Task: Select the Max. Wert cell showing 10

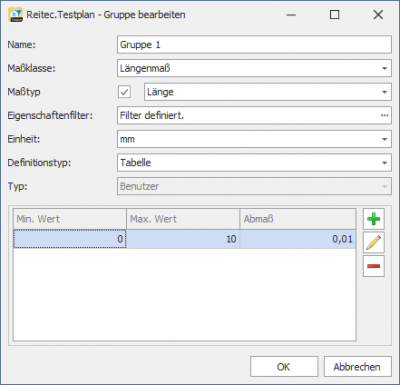Action: coord(183,239)
